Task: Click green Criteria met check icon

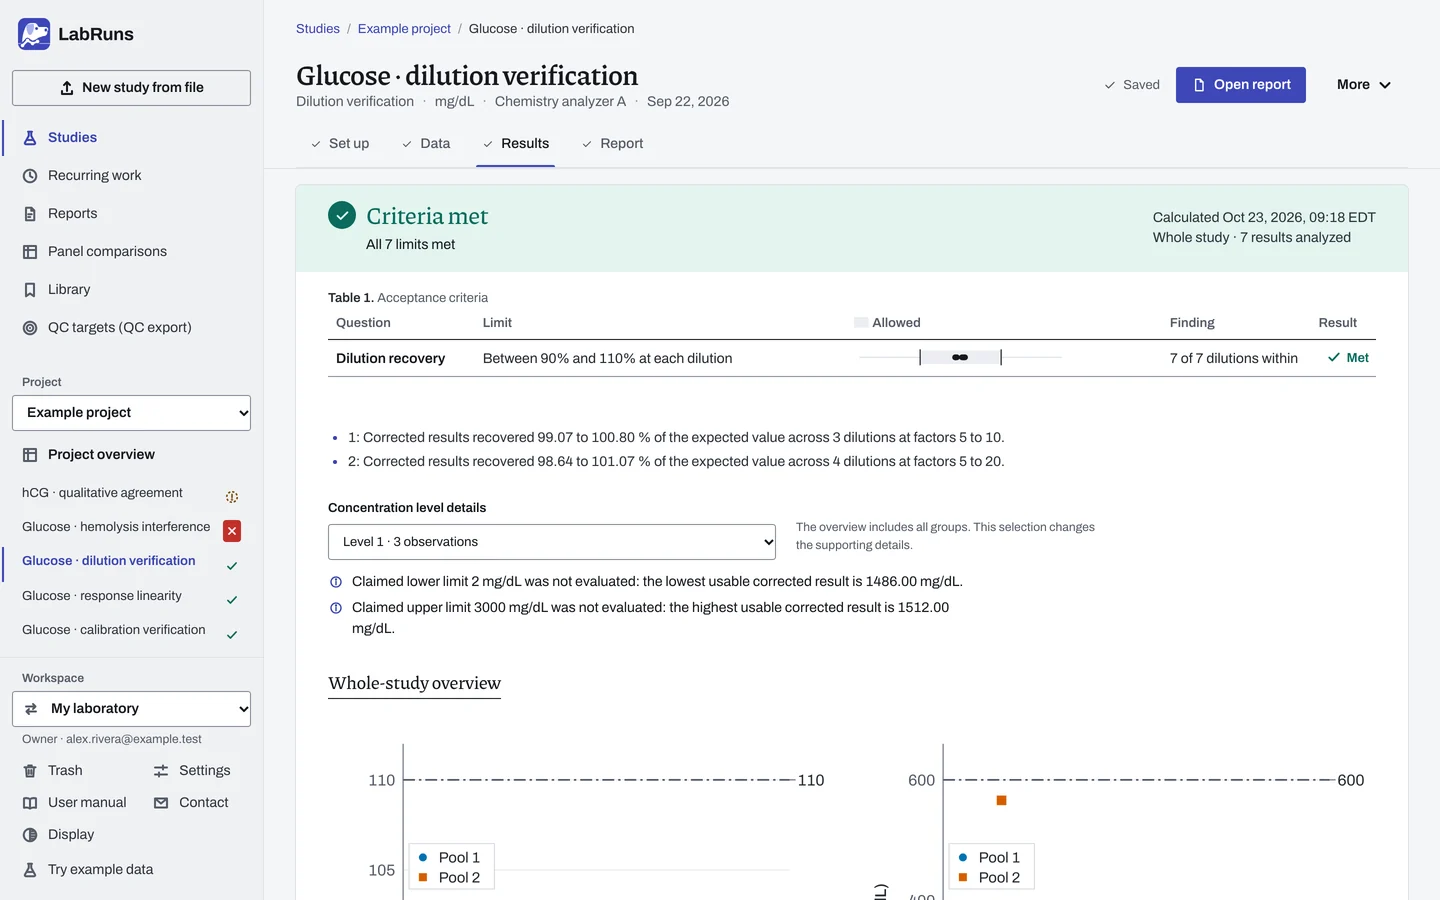Action: [x=342, y=215]
